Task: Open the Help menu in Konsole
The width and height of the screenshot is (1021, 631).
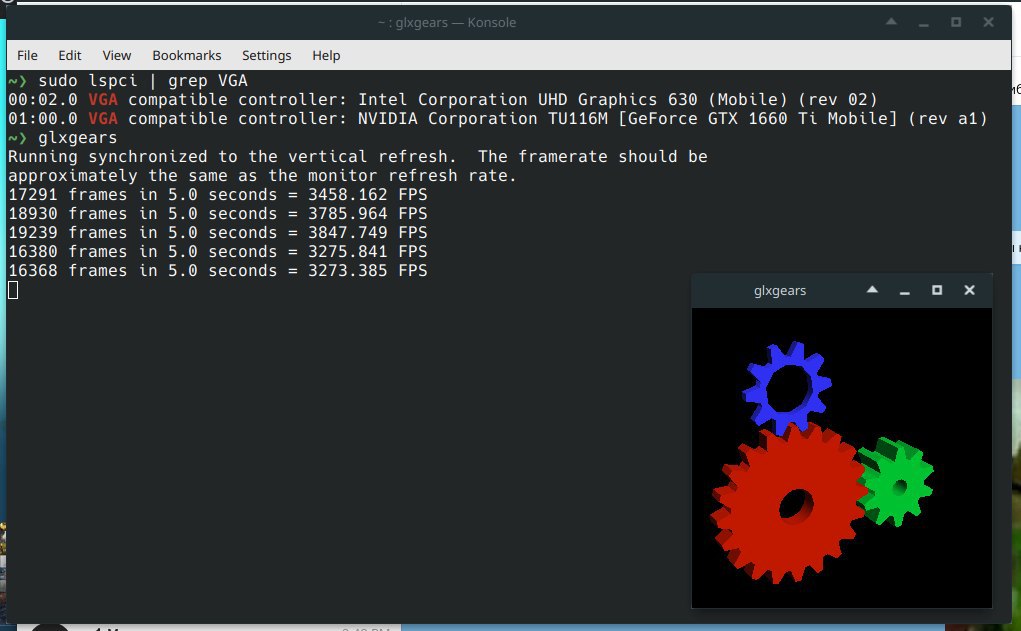Action: (326, 55)
